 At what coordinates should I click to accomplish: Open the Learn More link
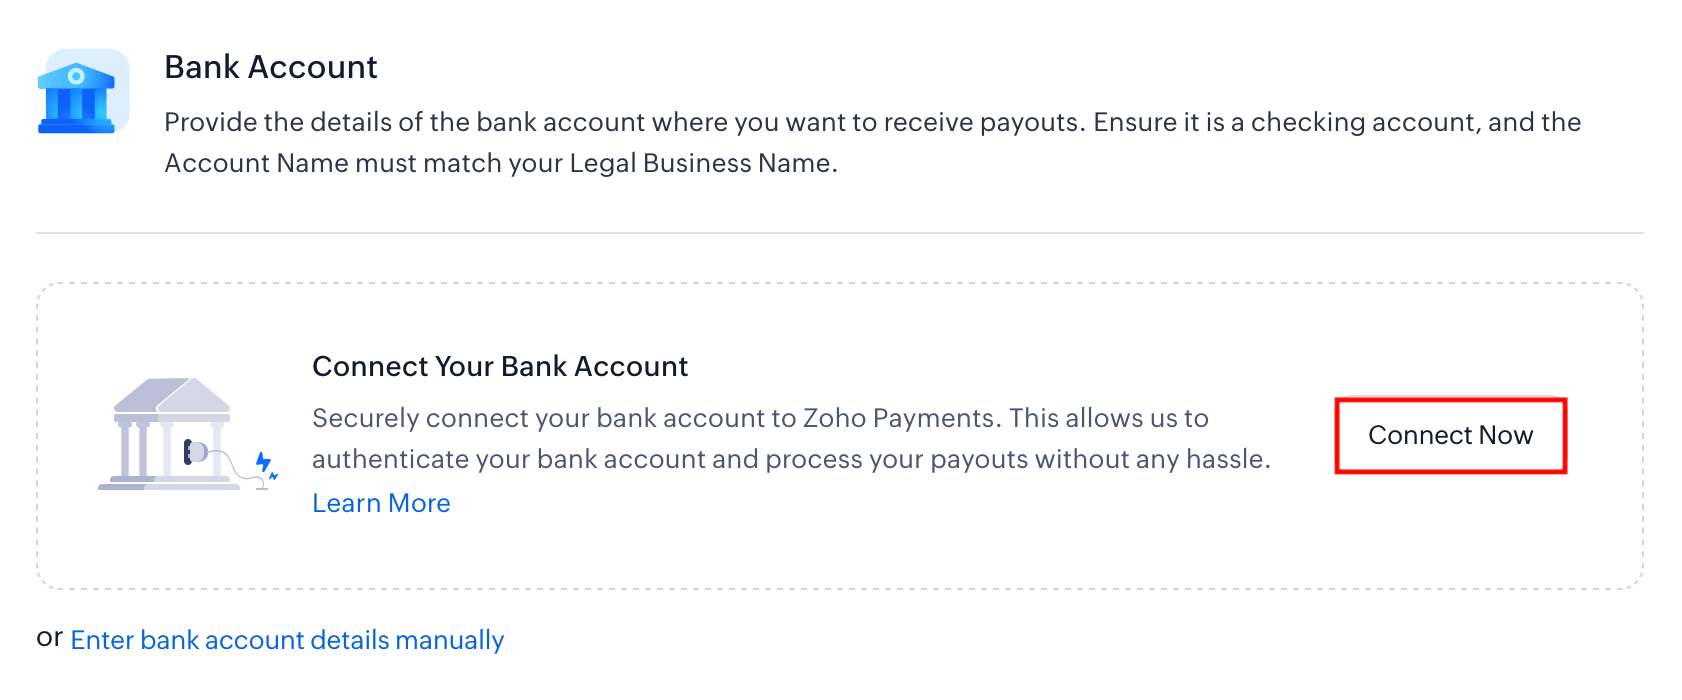pyautogui.click(x=381, y=503)
